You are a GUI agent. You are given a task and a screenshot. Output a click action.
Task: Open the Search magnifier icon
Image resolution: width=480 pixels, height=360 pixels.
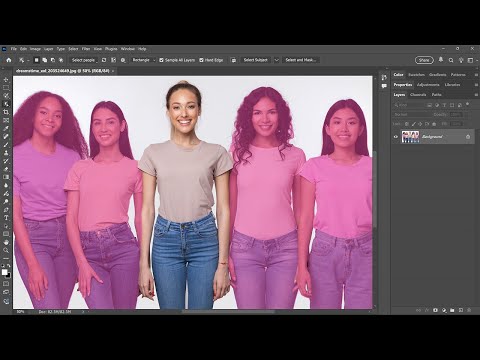pyautogui.click(x=451, y=60)
